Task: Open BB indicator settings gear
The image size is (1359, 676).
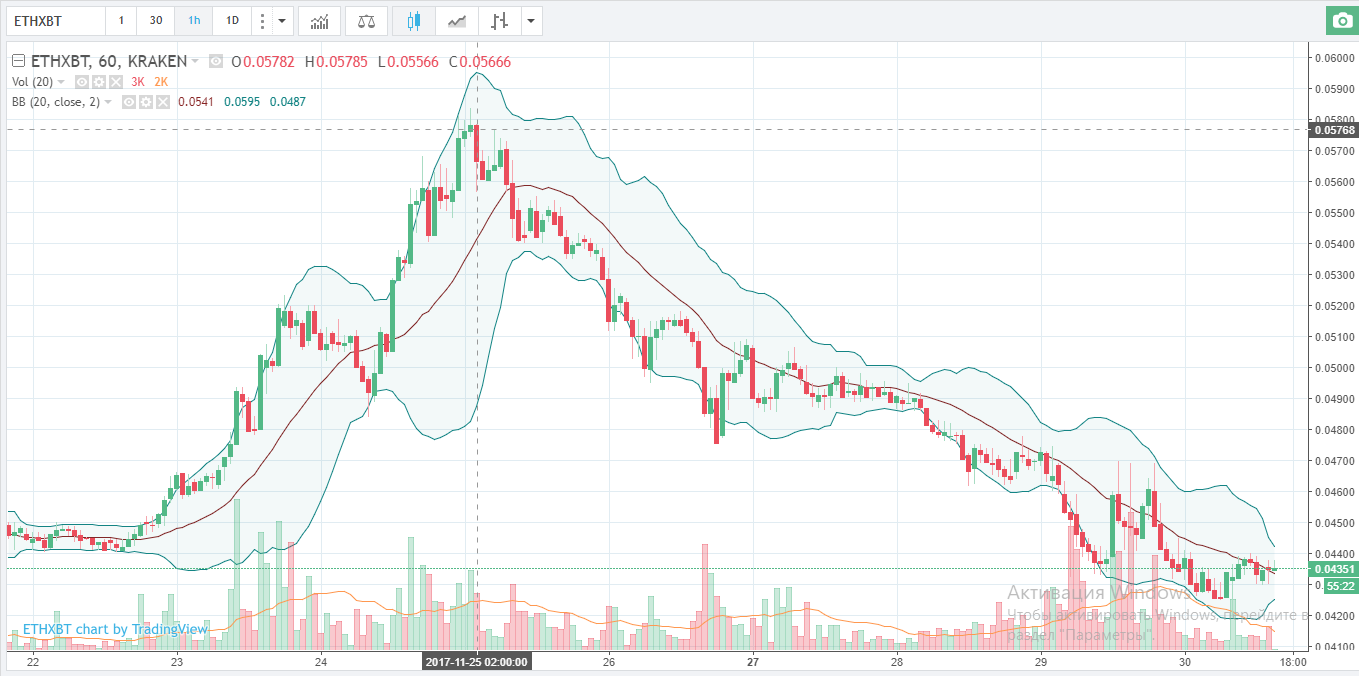Action: coord(145,101)
